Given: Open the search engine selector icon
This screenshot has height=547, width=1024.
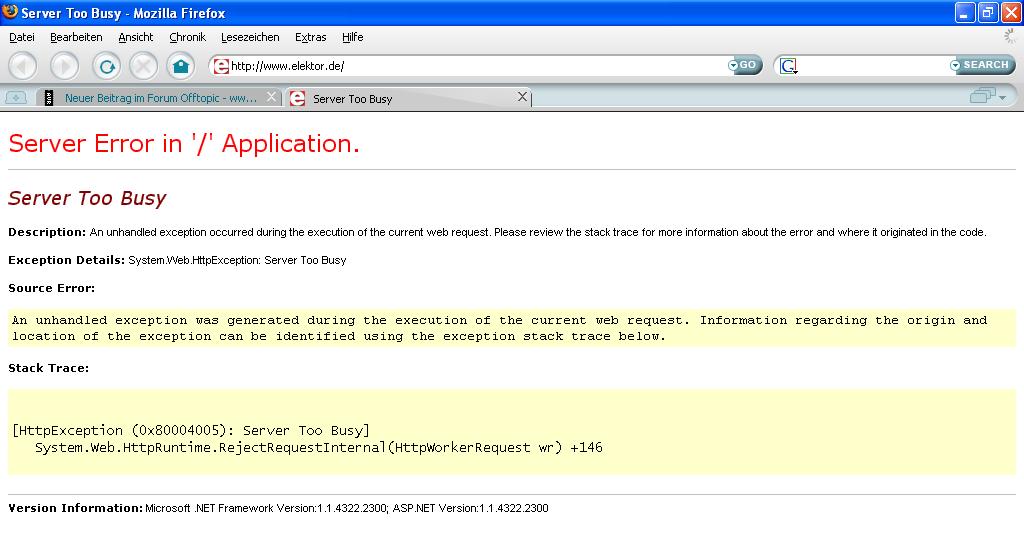Looking at the screenshot, I should pos(788,66).
